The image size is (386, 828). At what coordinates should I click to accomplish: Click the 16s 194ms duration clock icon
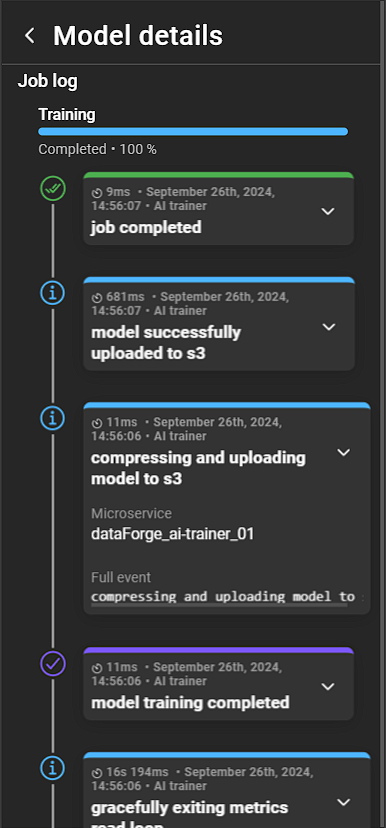click(x=97, y=773)
